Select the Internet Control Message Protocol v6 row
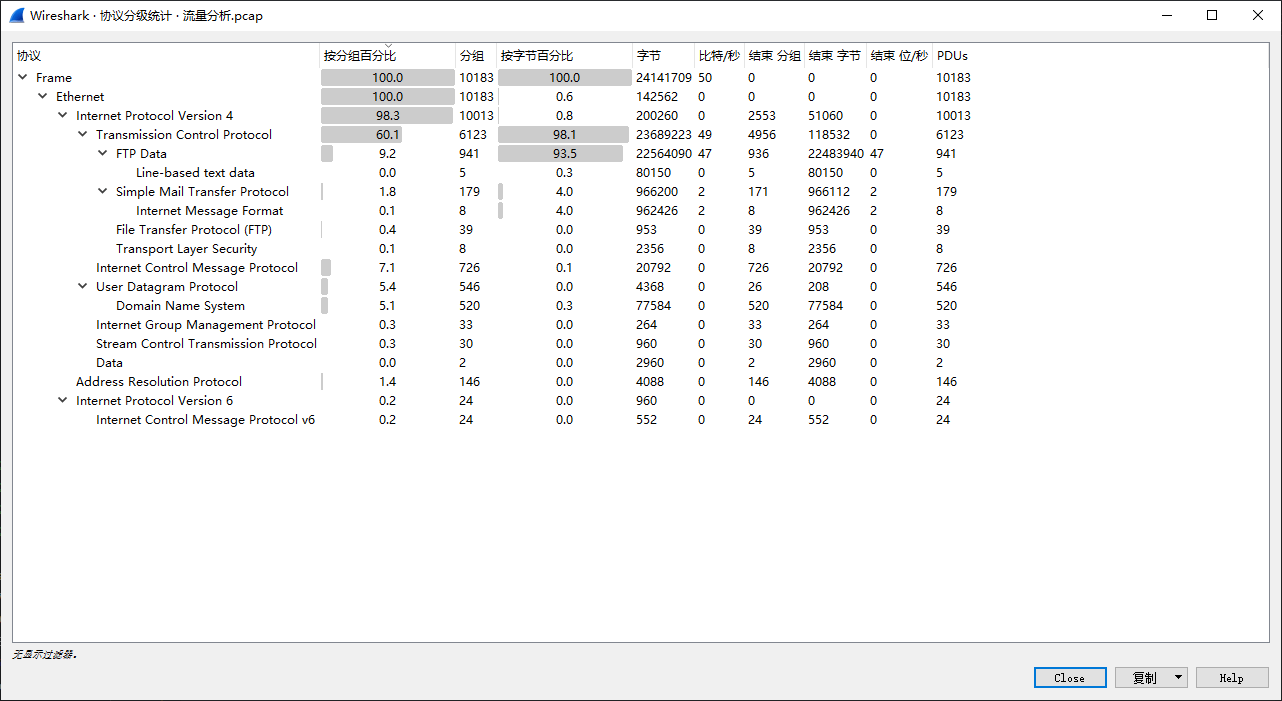Screen dimensions: 1282x701 [x=640, y=419]
